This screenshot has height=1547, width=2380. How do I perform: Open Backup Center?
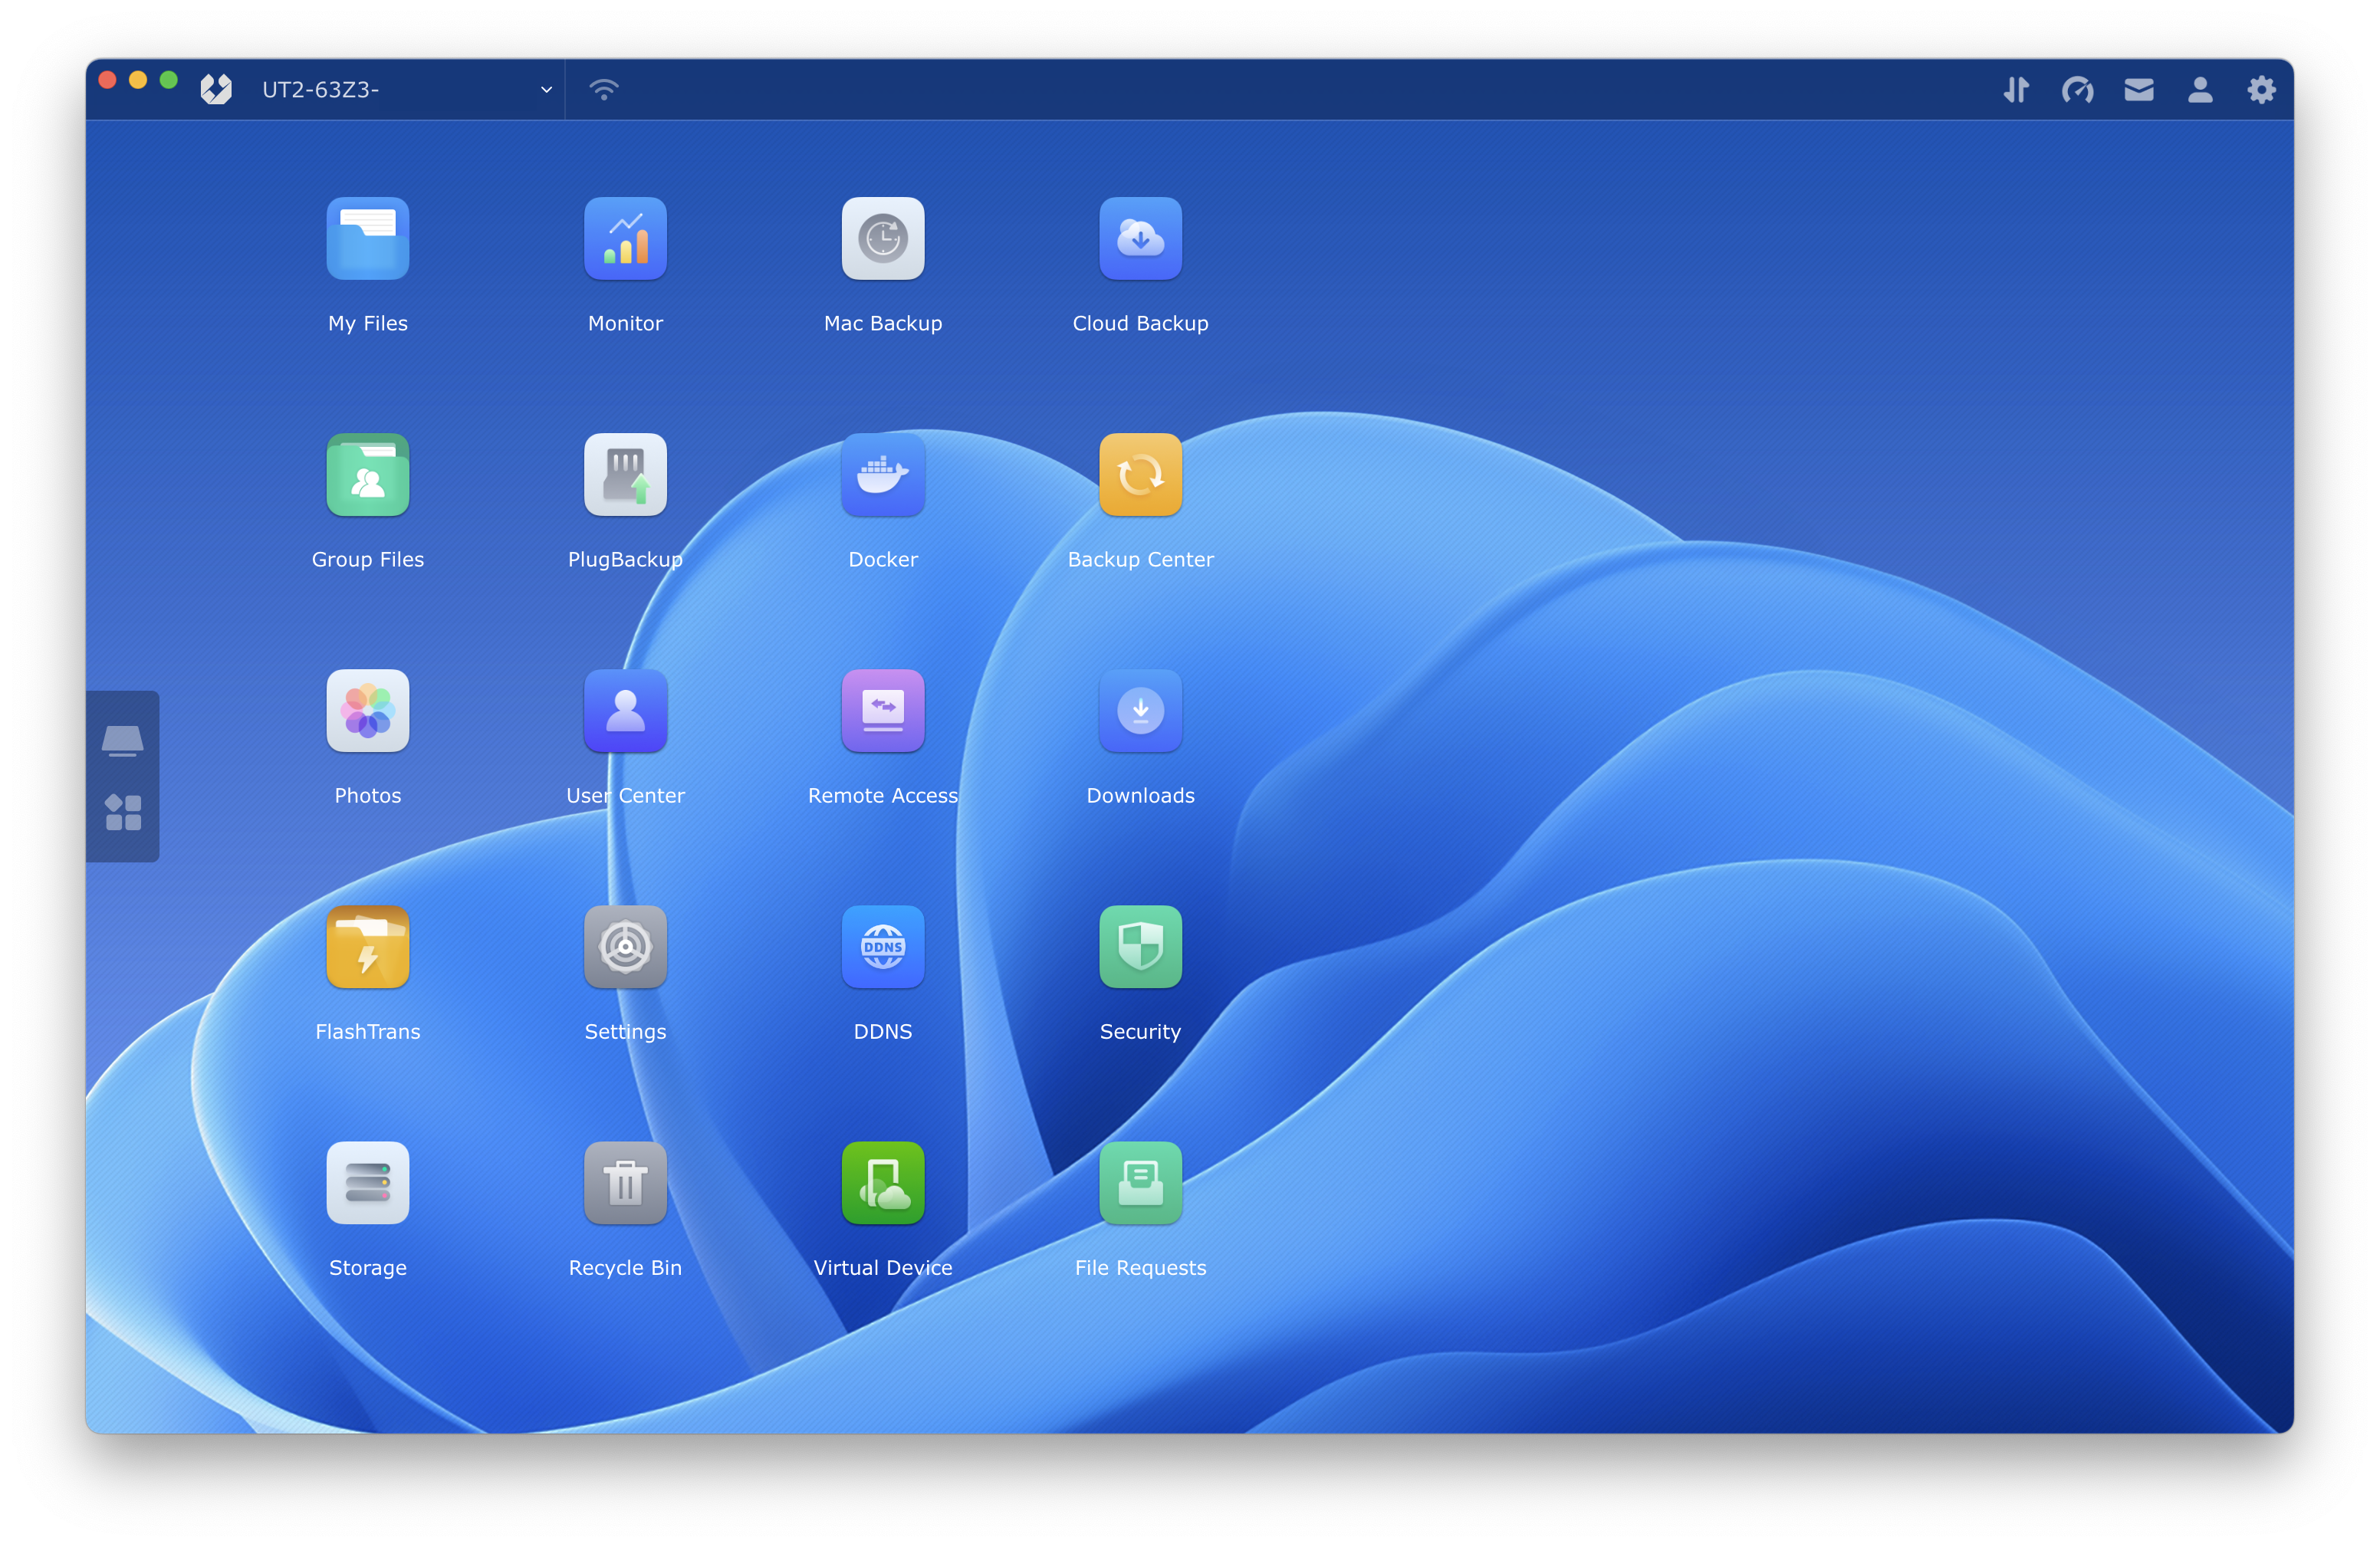1140,475
